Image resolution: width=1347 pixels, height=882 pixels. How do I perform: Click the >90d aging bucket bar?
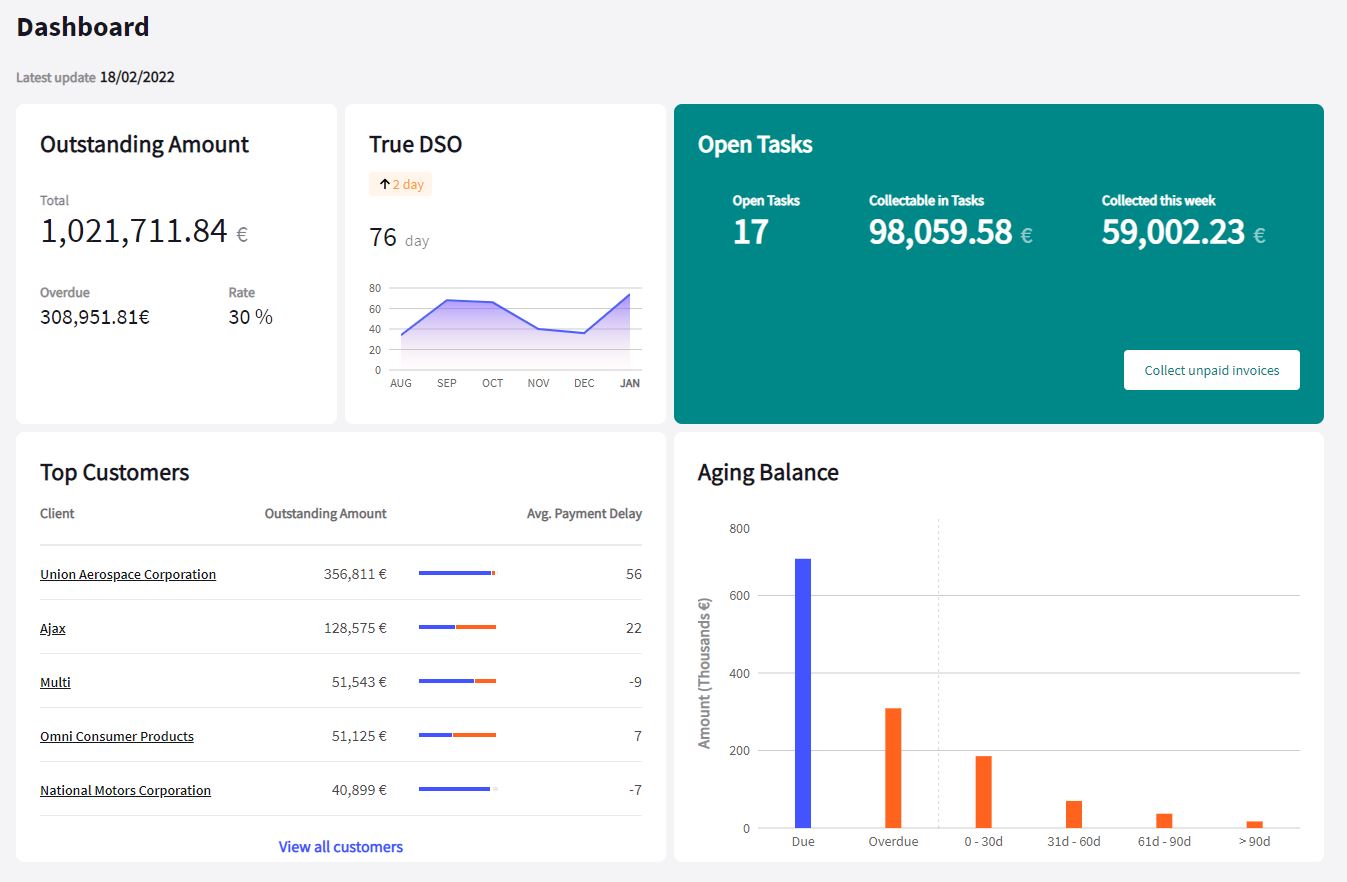[x=1254, y=823]
